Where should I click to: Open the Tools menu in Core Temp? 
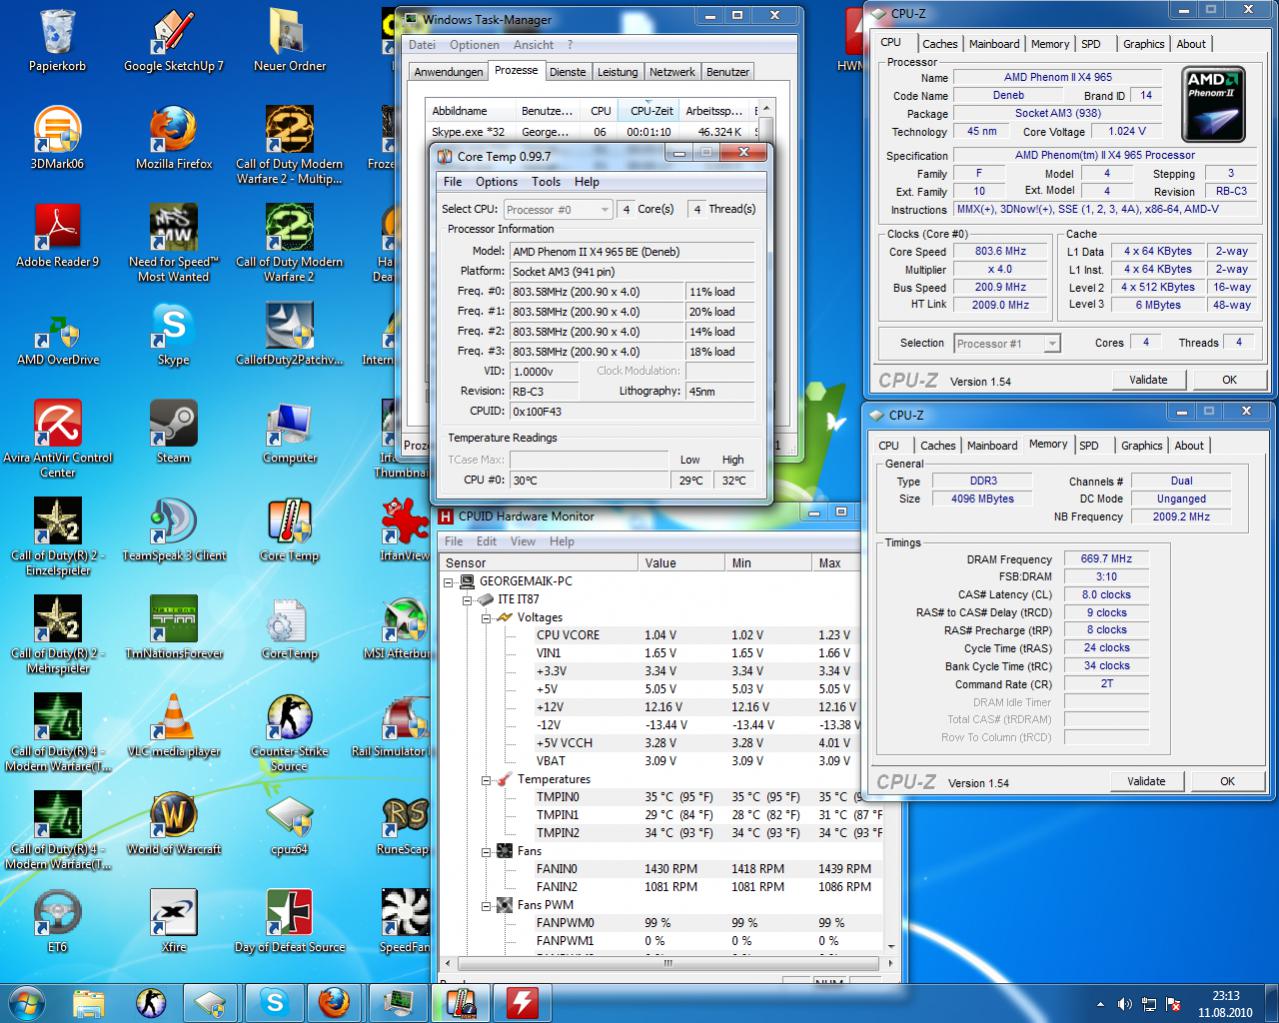(x=546, y=181)
